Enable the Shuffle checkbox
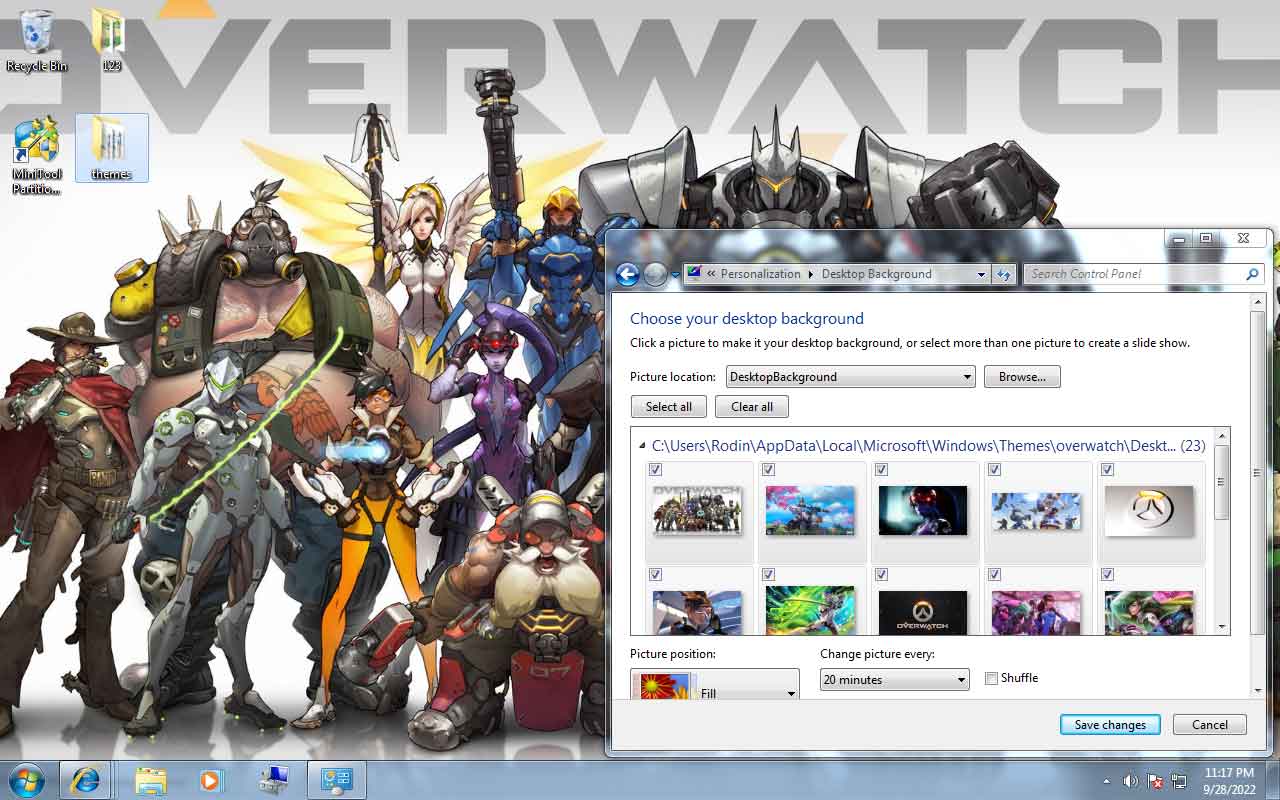1280x800 pixels. pos(991,678)
